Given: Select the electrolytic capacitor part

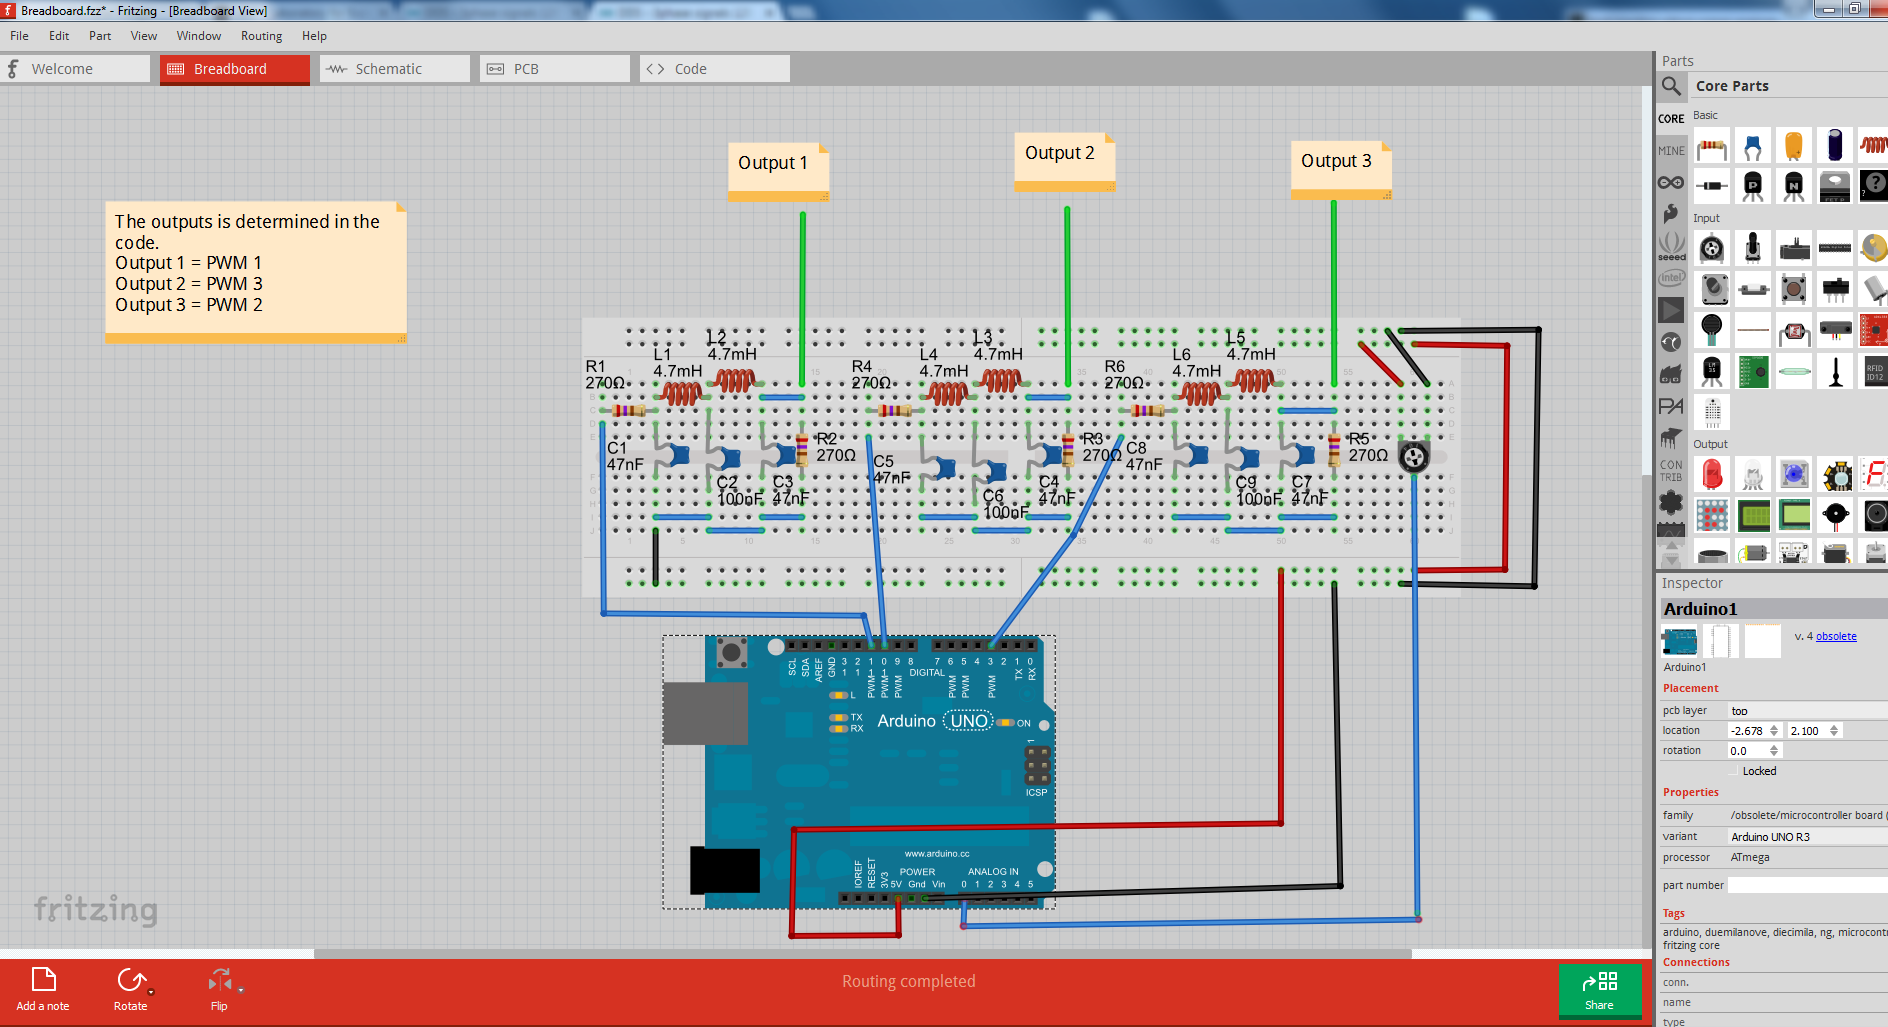Looking at the screenshot, I should coord(1835,146).
